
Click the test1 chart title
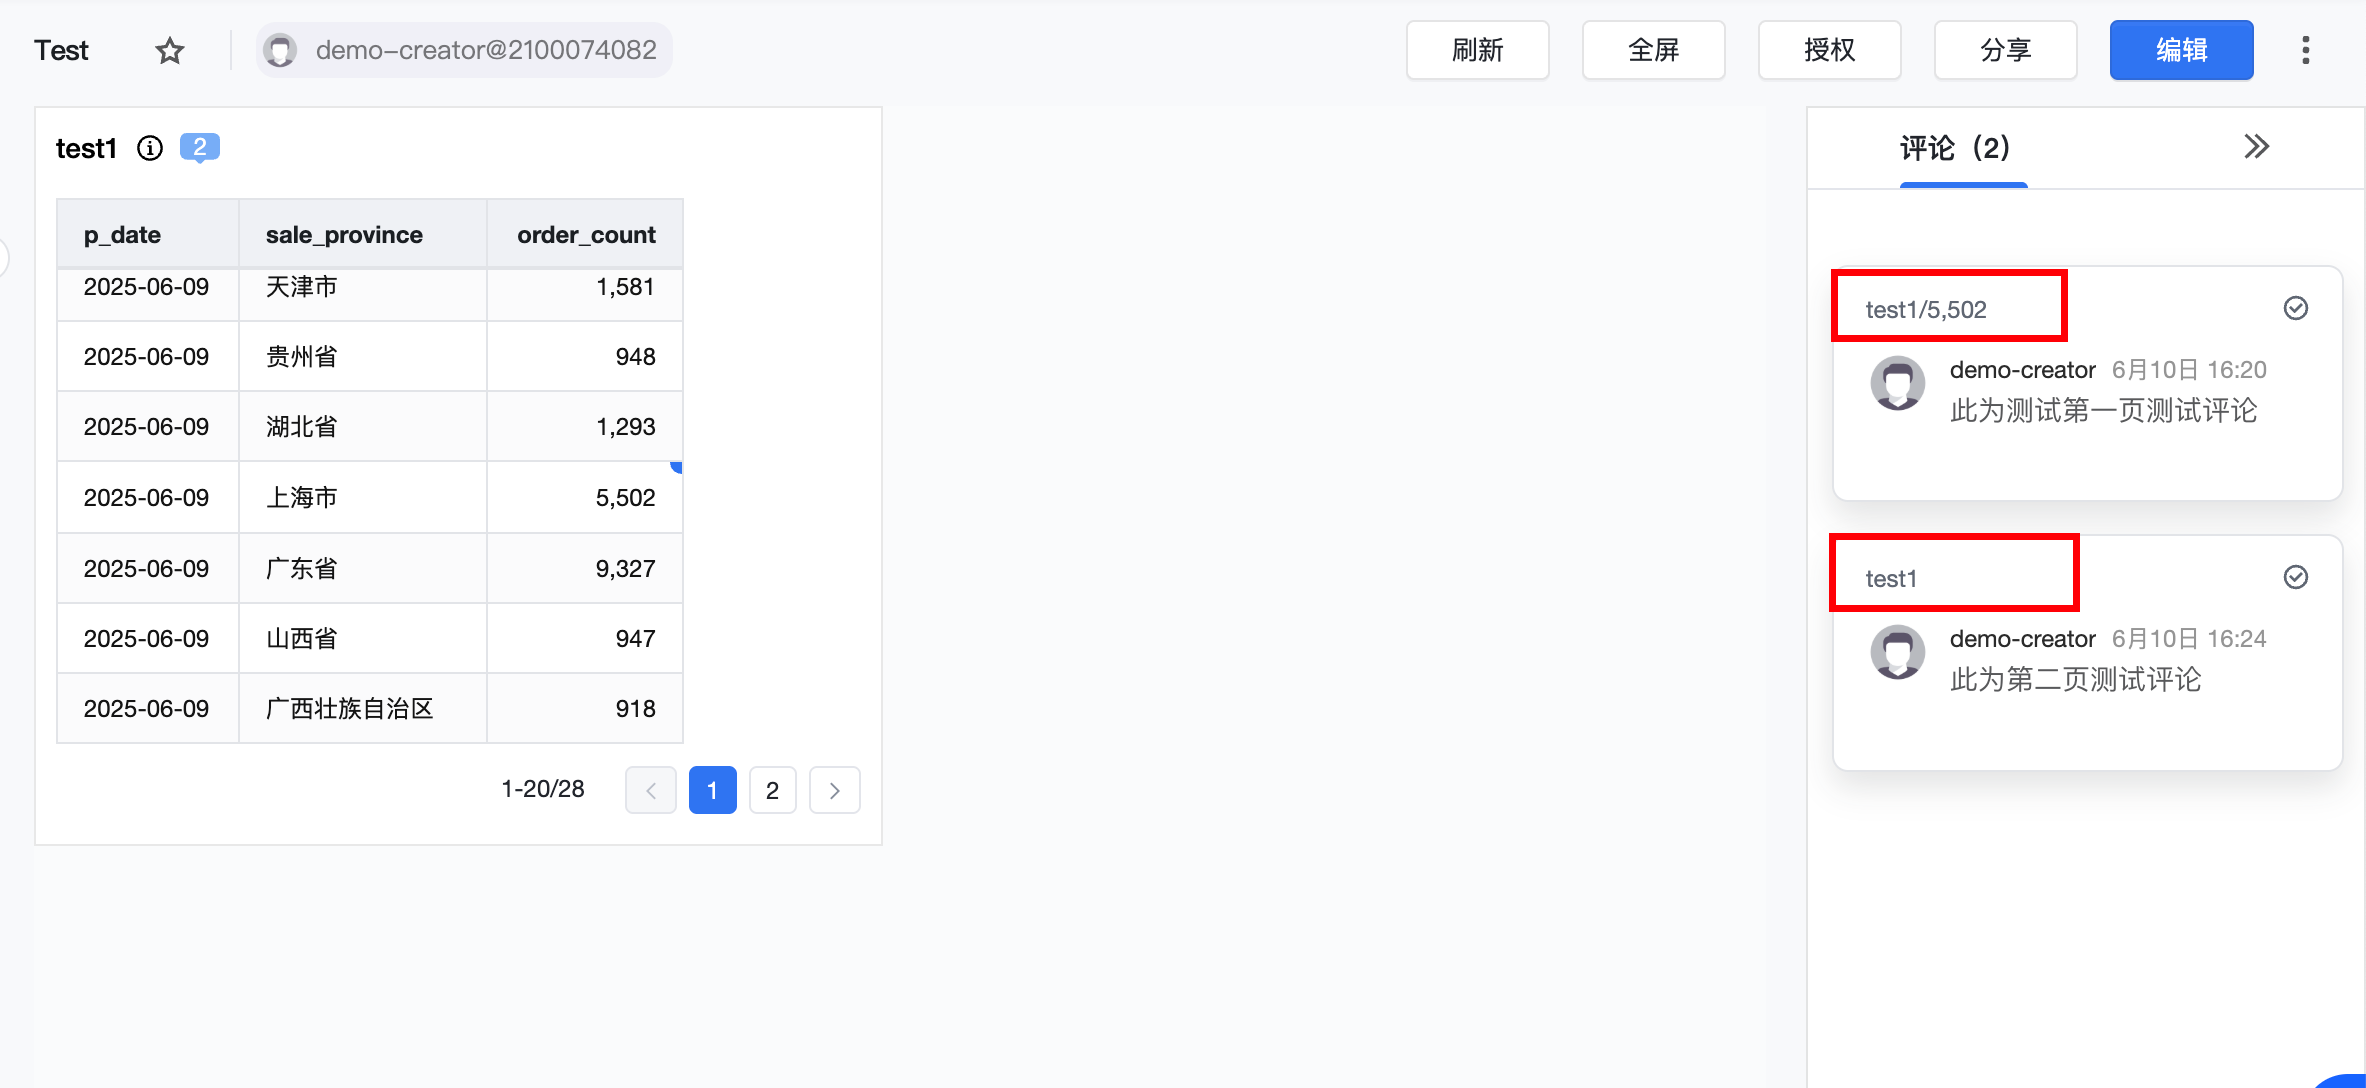(86, 148)
